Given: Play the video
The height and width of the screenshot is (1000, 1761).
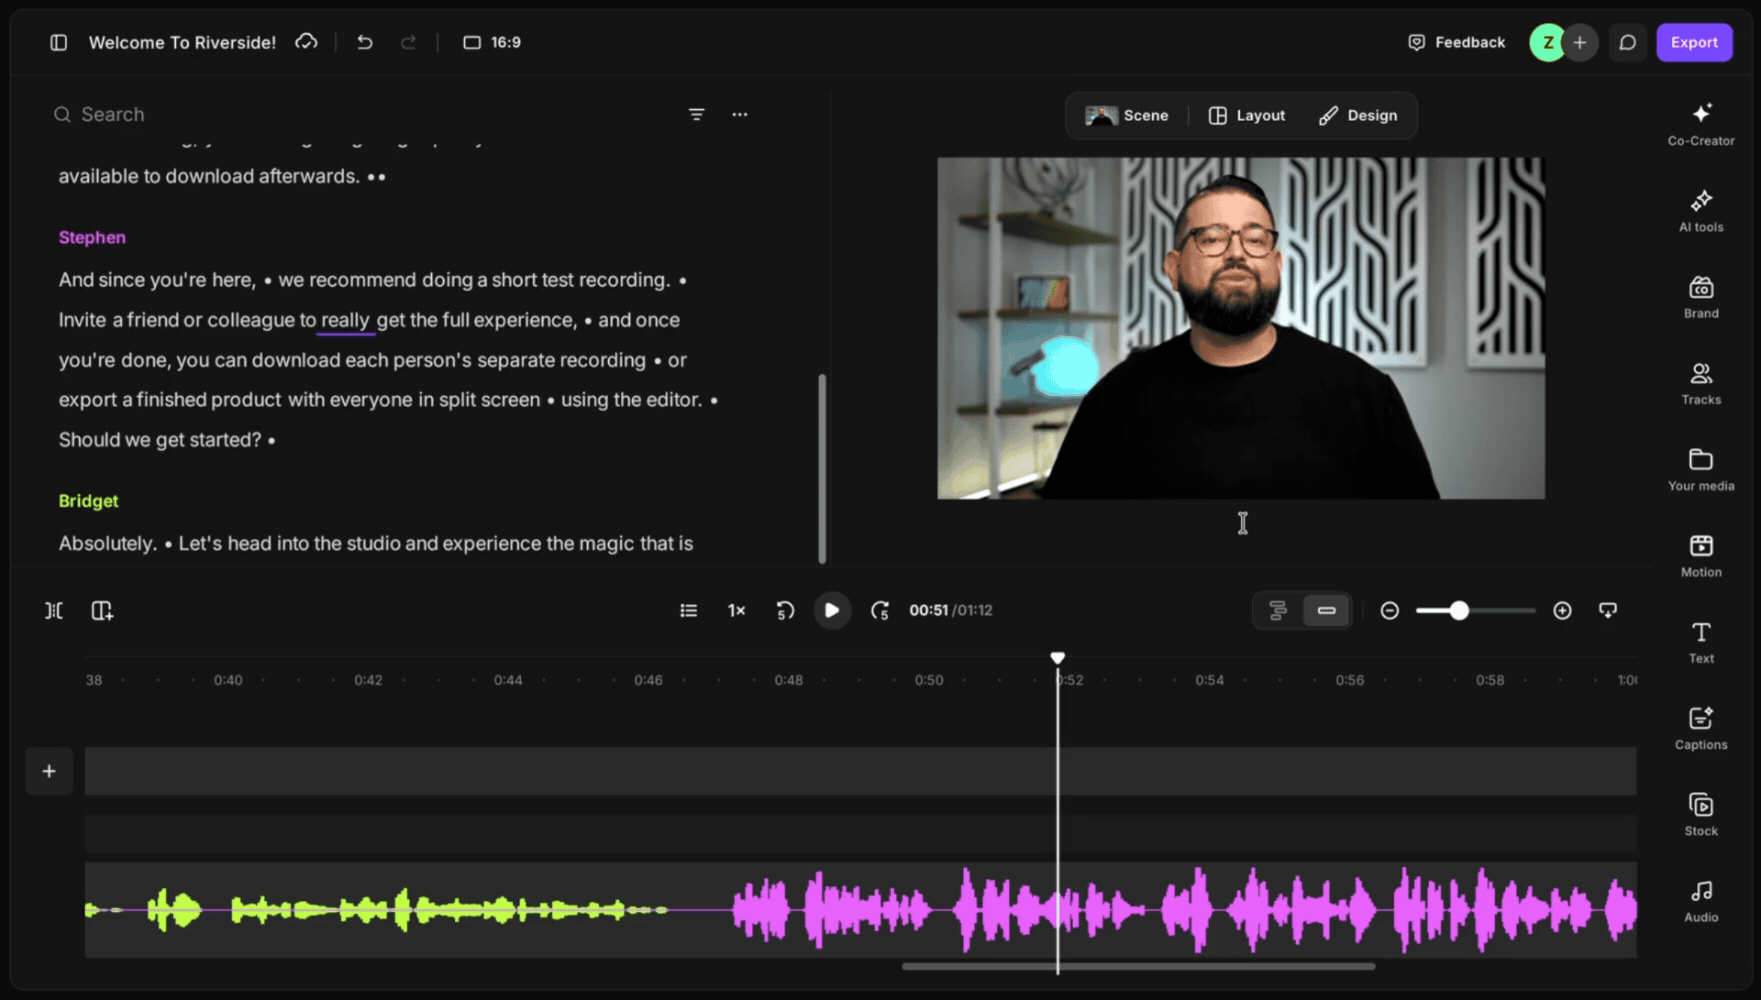Looking at the screenshot, I should pyautogui.click(x=832, y=610).
